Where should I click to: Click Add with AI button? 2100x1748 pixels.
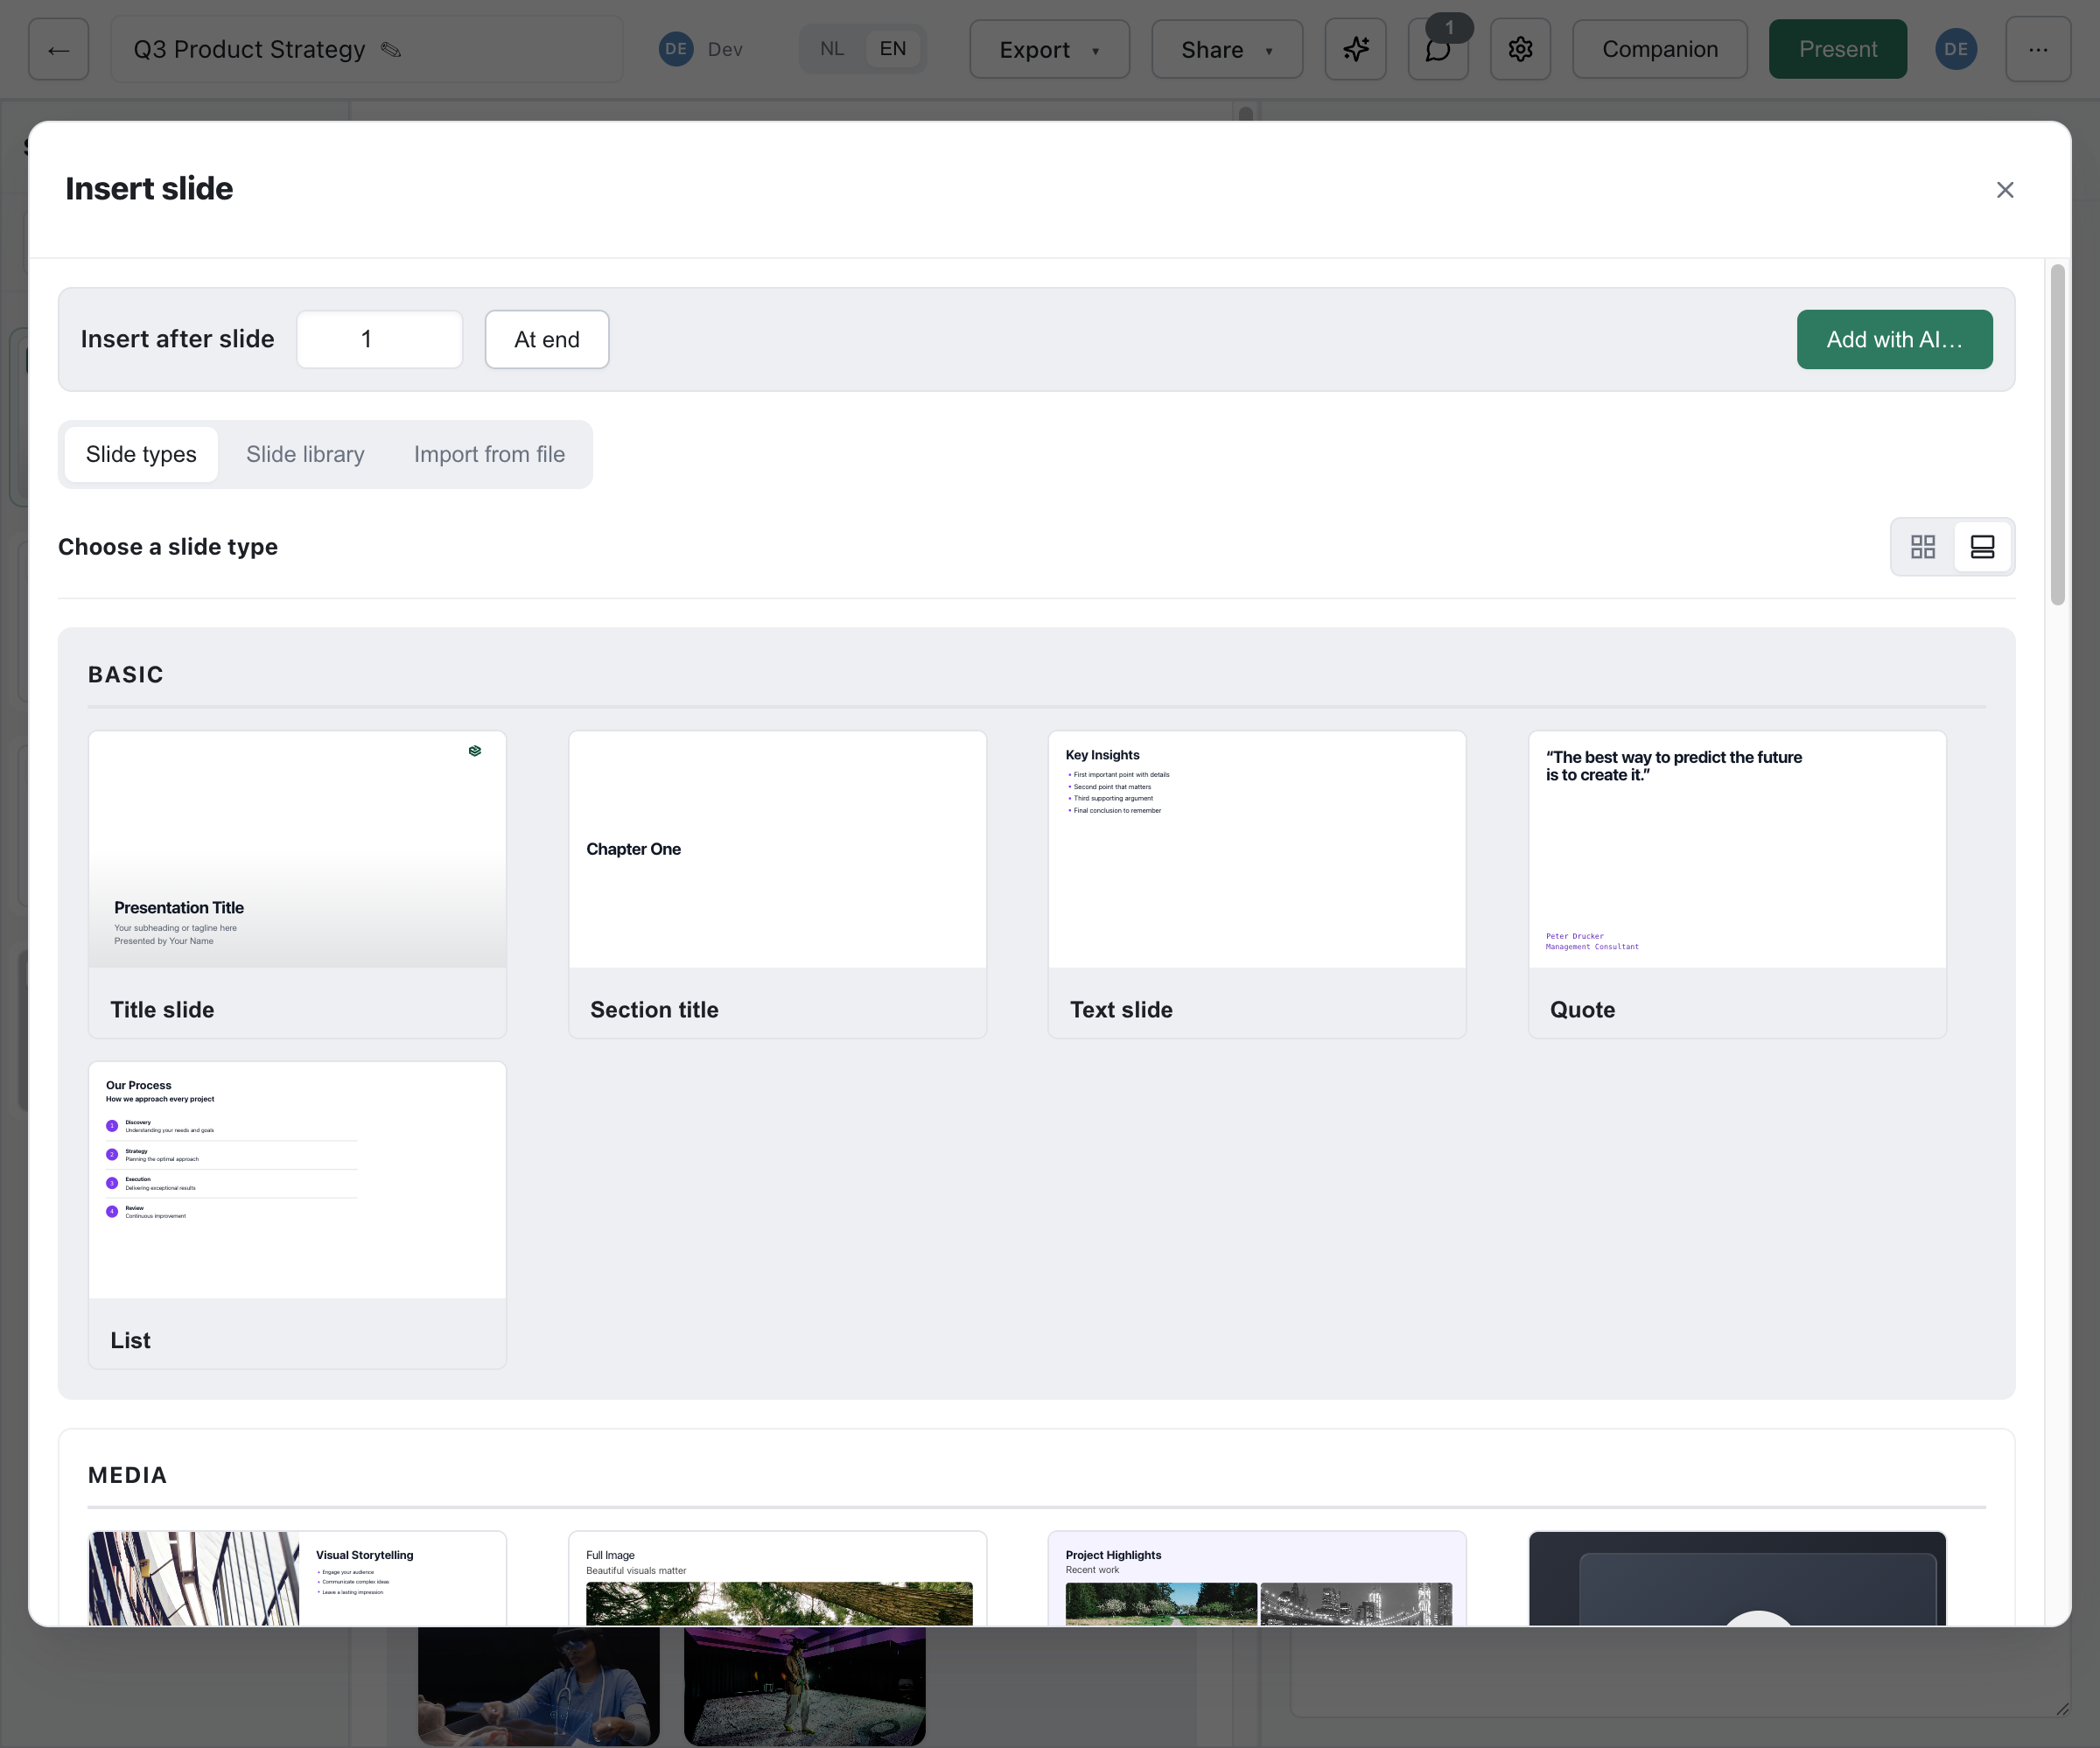[x=1894, y=339]
